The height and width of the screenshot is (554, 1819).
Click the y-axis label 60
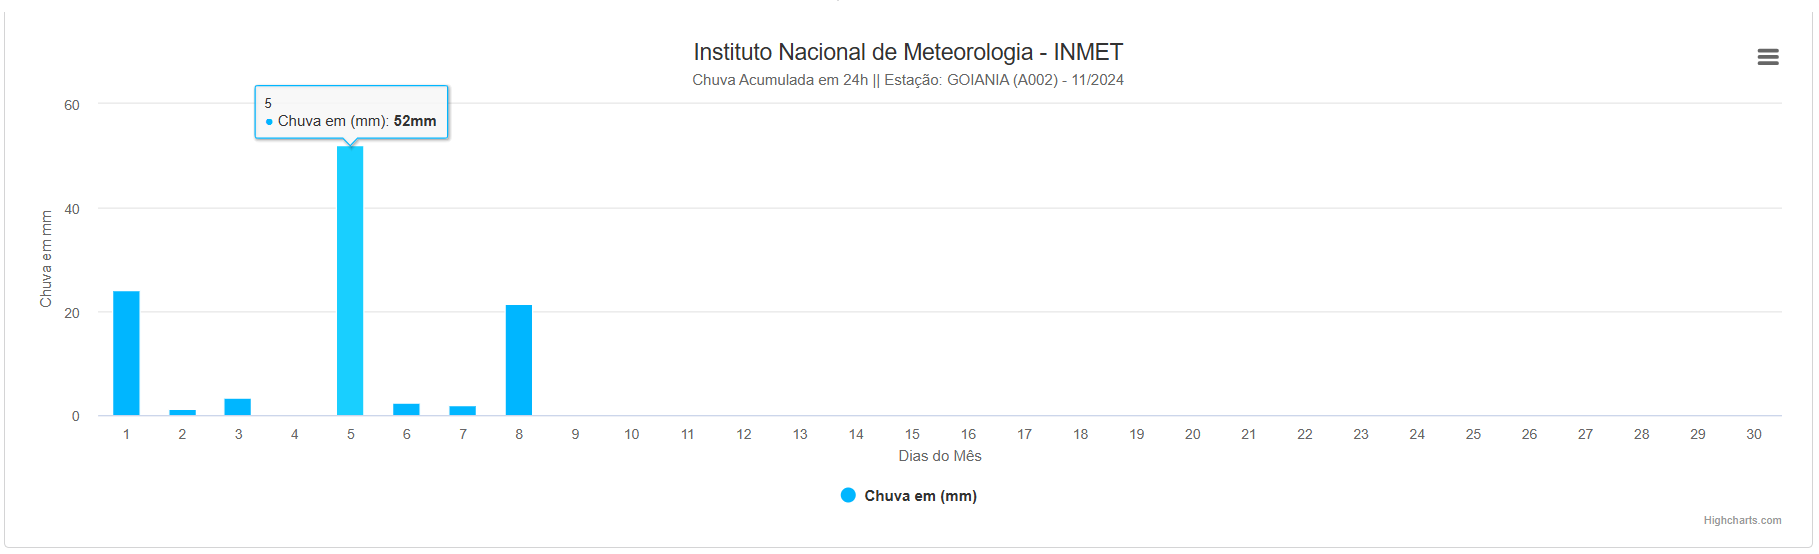[72, 105]
